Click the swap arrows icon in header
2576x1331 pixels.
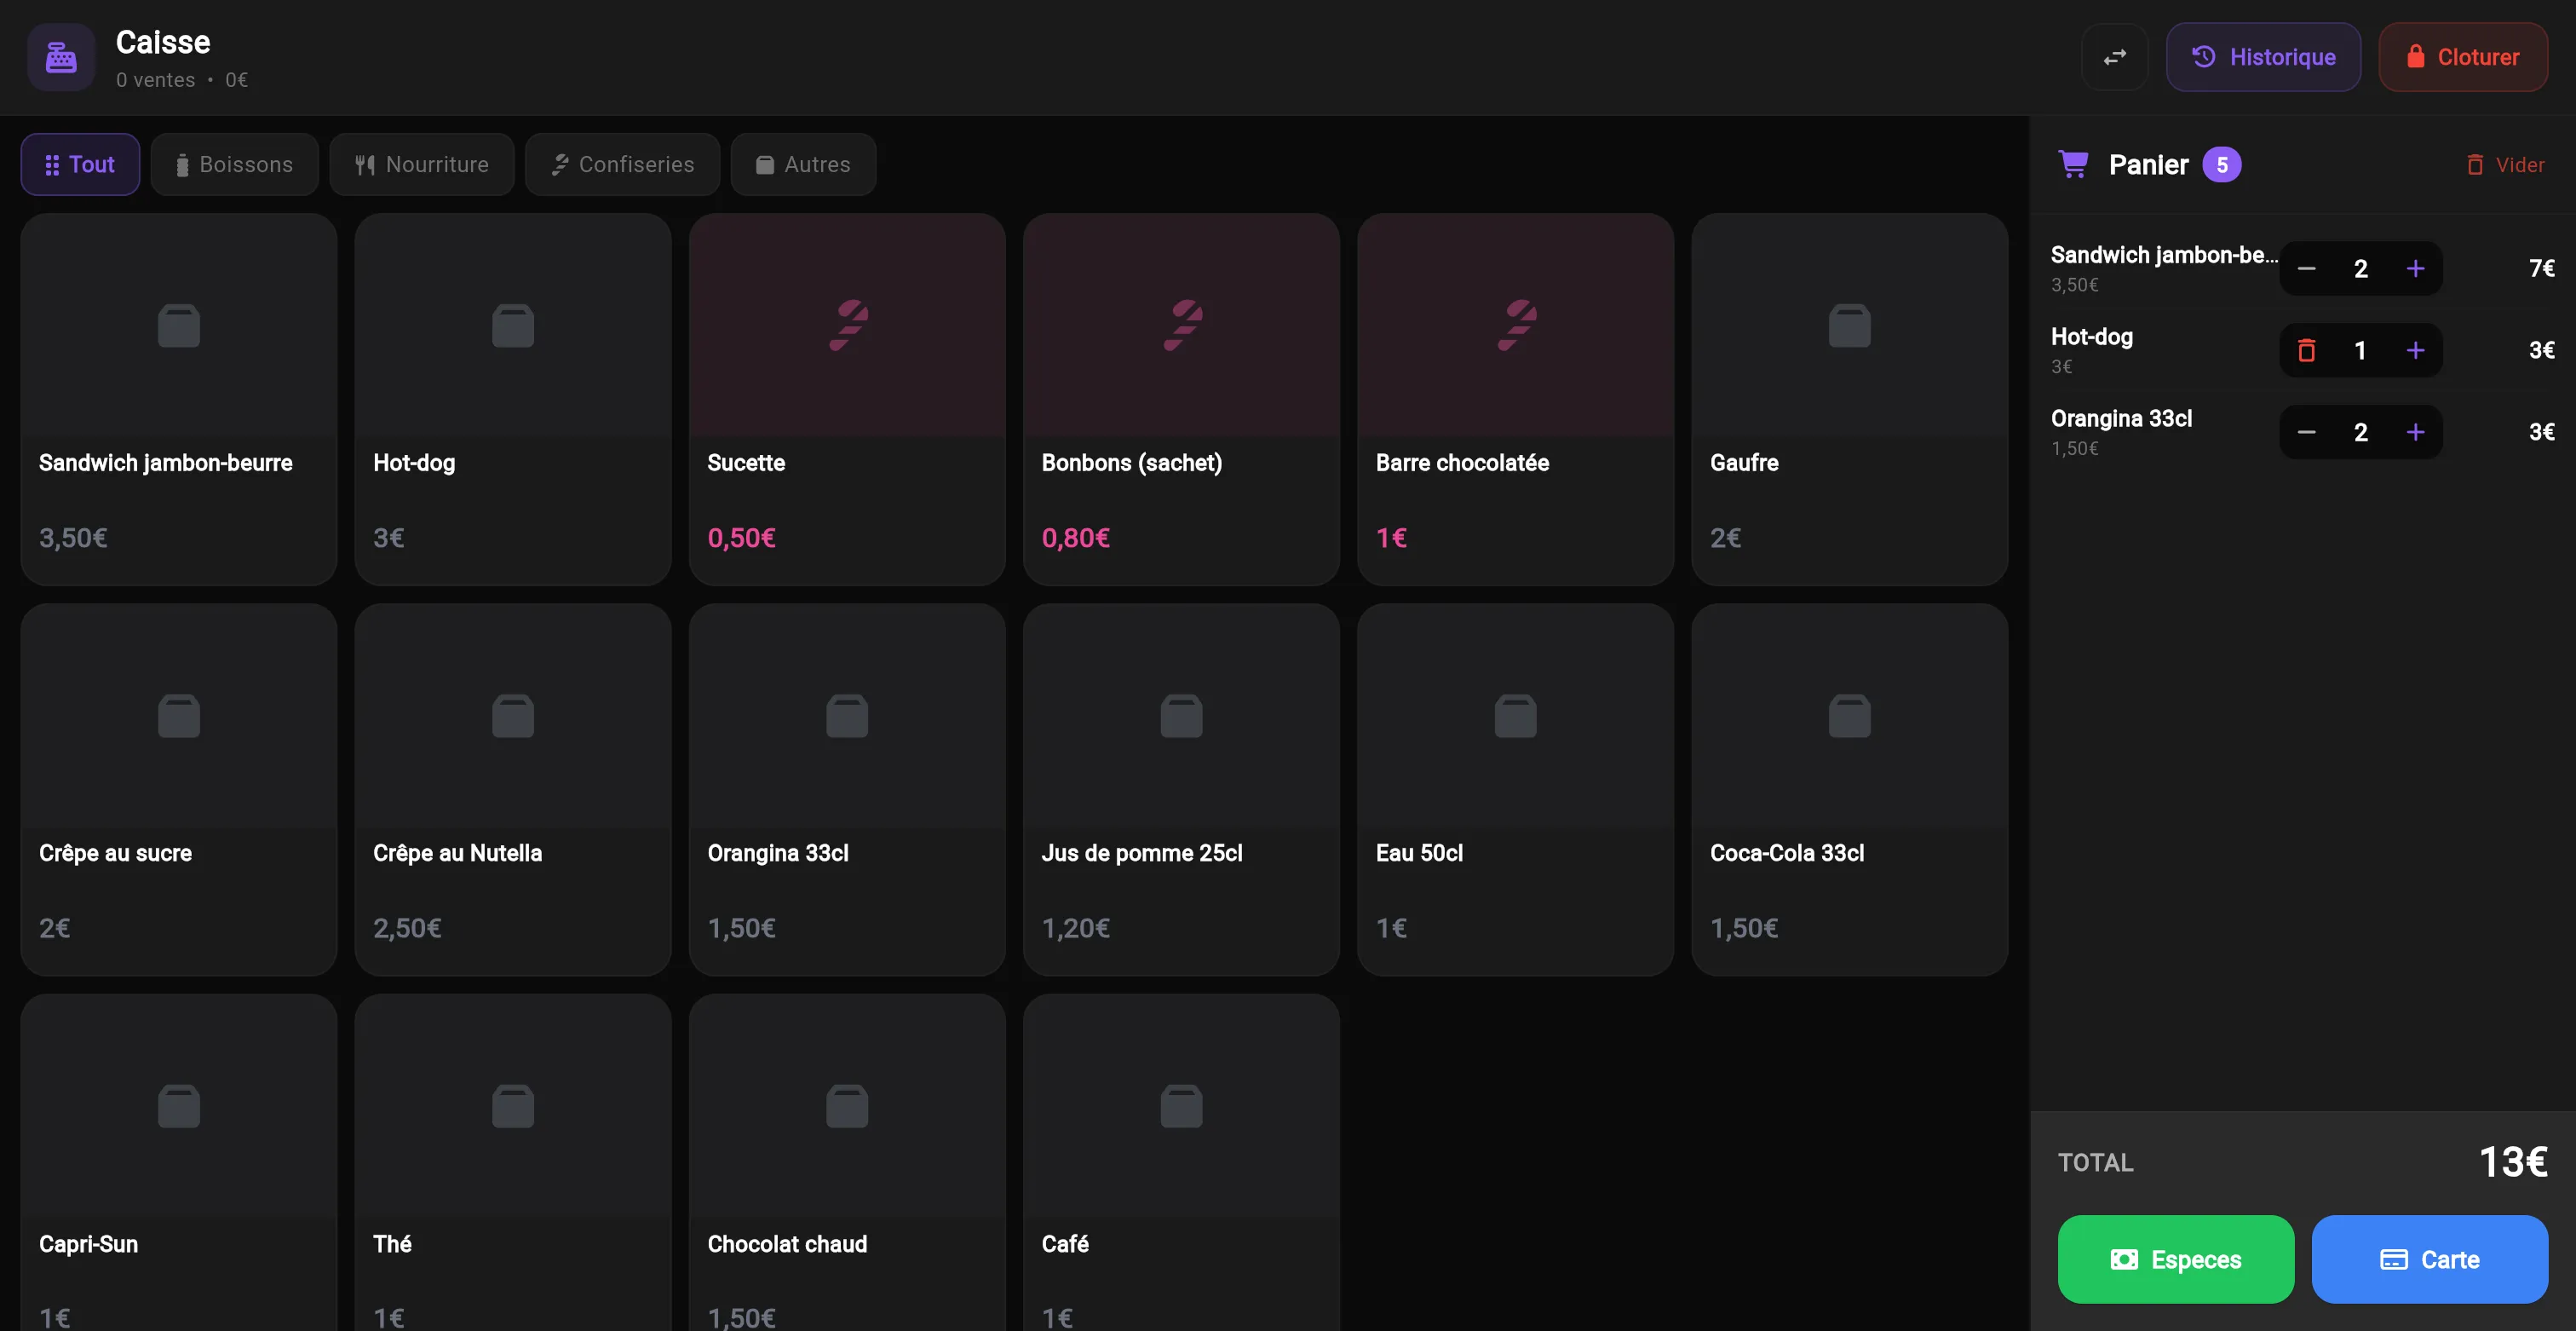coord(2114,57)
